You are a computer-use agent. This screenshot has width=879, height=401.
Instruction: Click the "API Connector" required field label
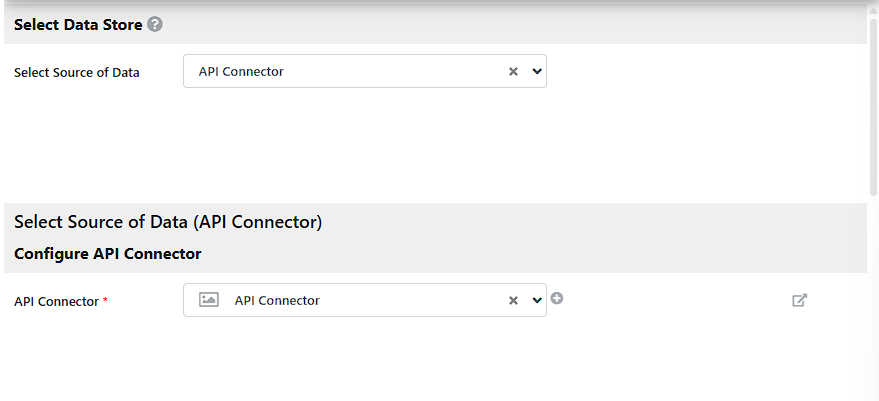tap(56, 301)
